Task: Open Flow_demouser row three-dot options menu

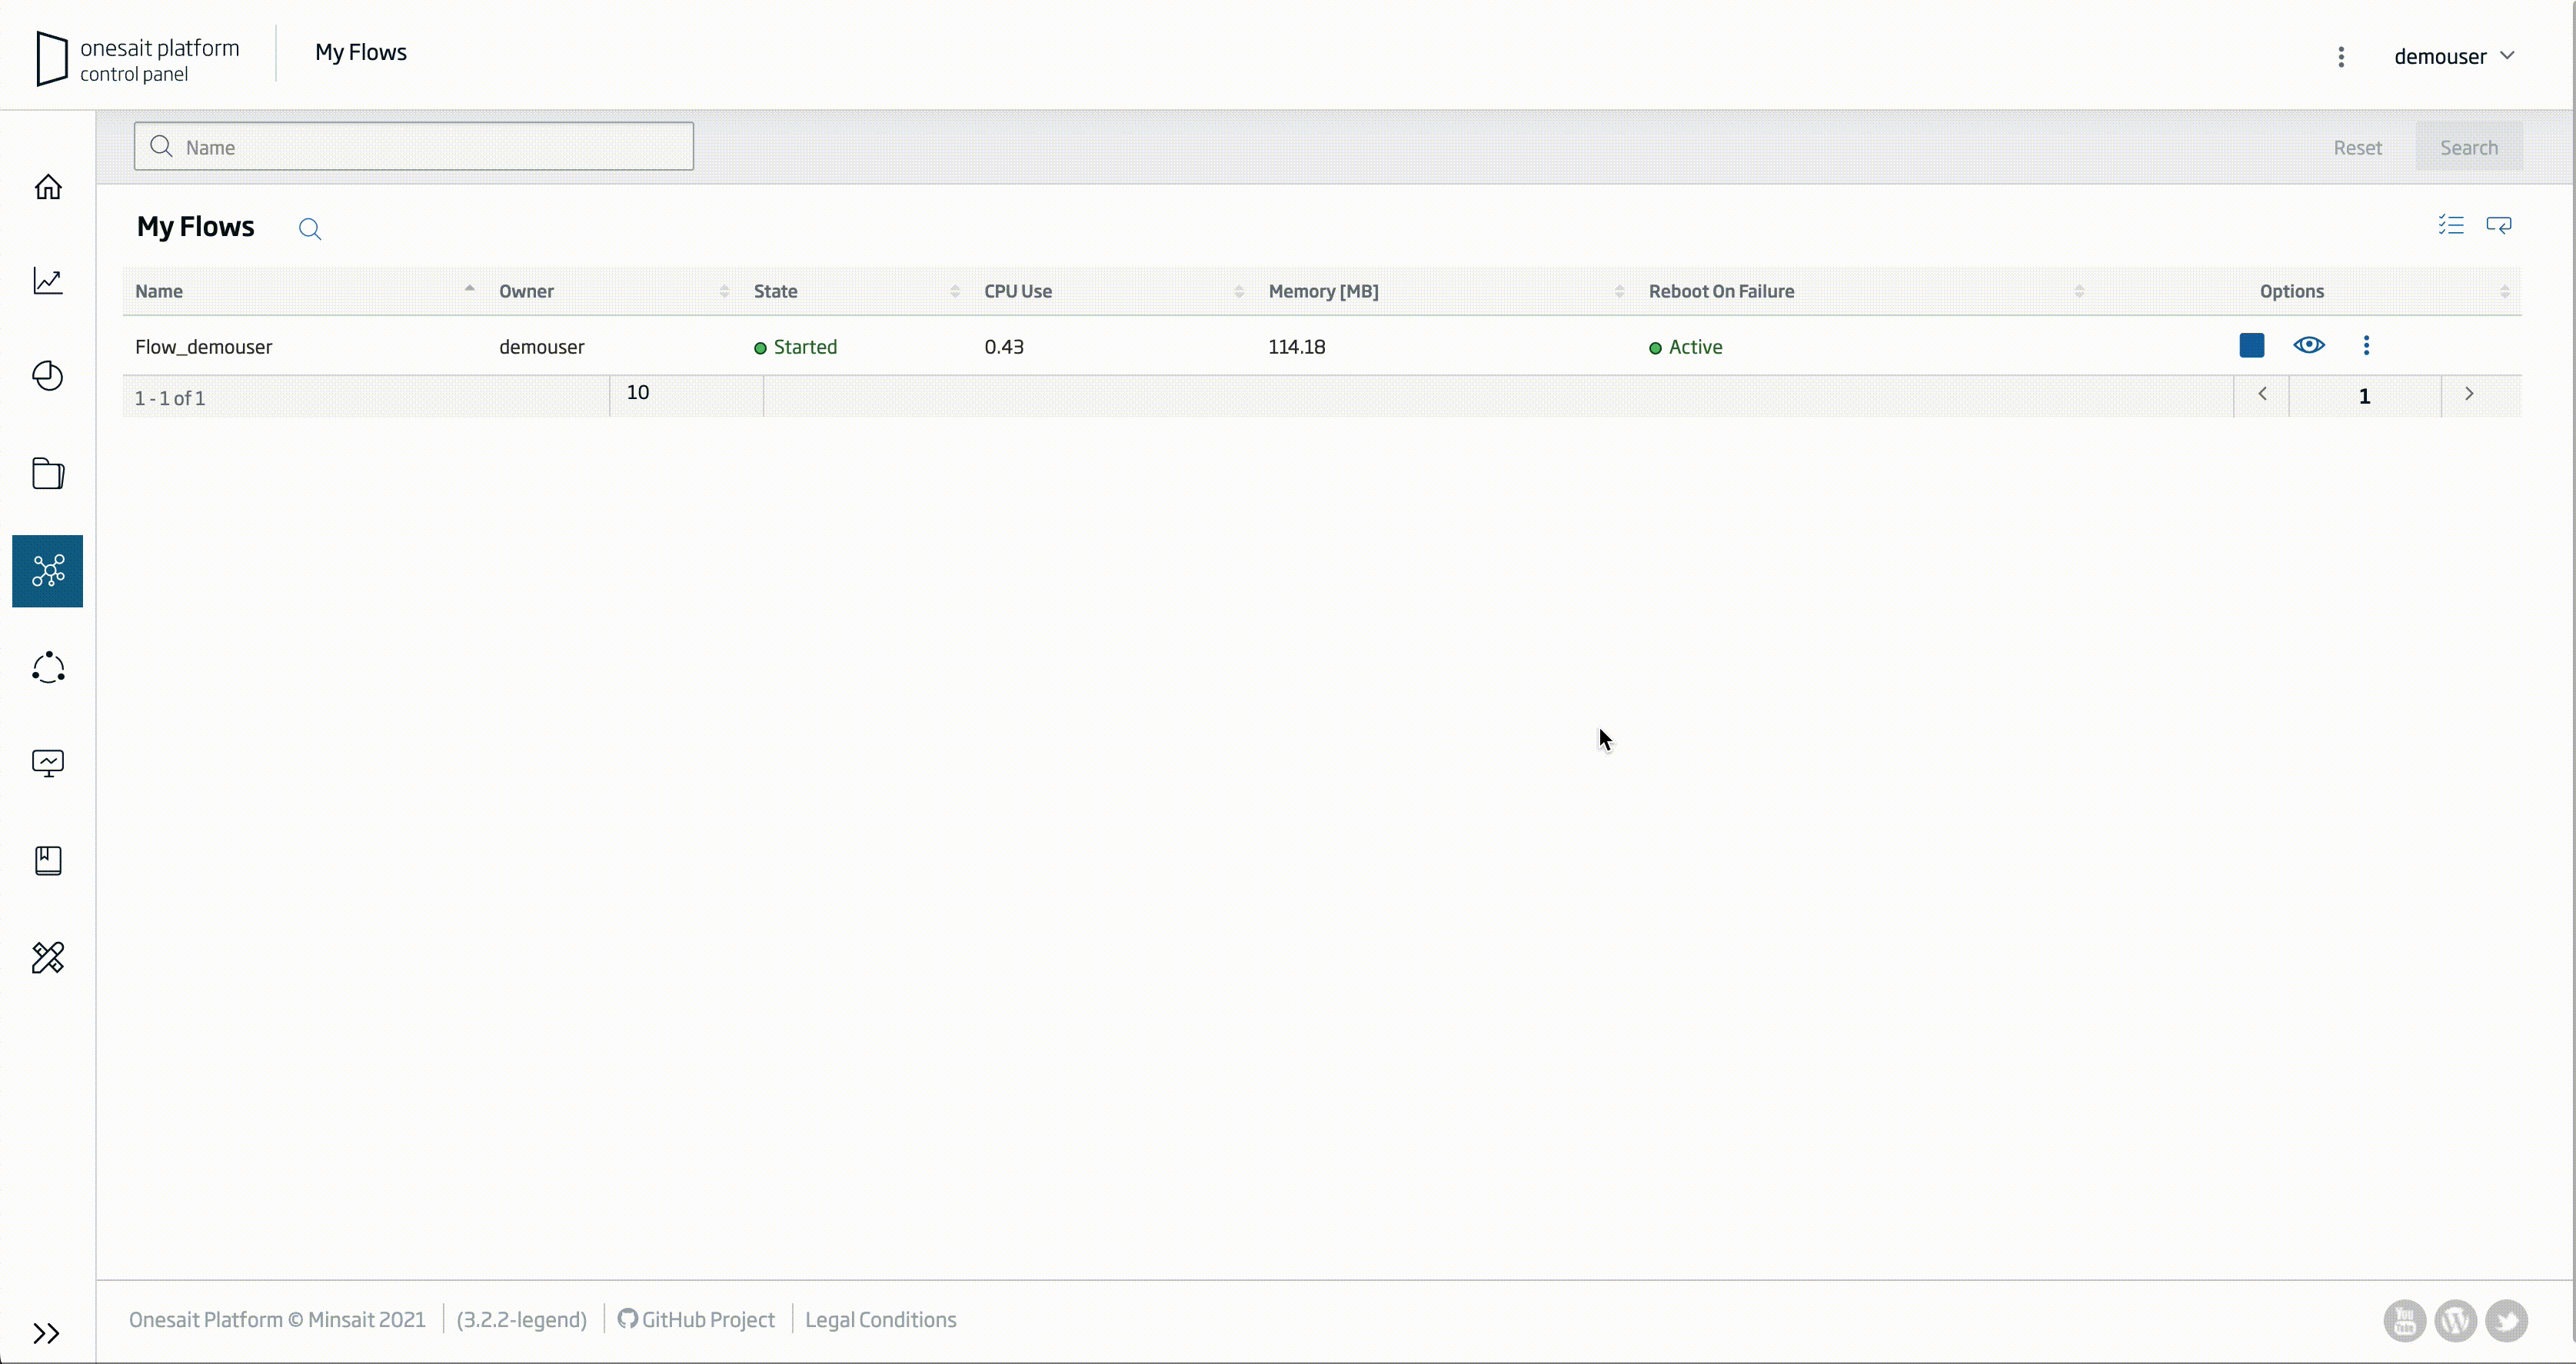Action: 2366,346
